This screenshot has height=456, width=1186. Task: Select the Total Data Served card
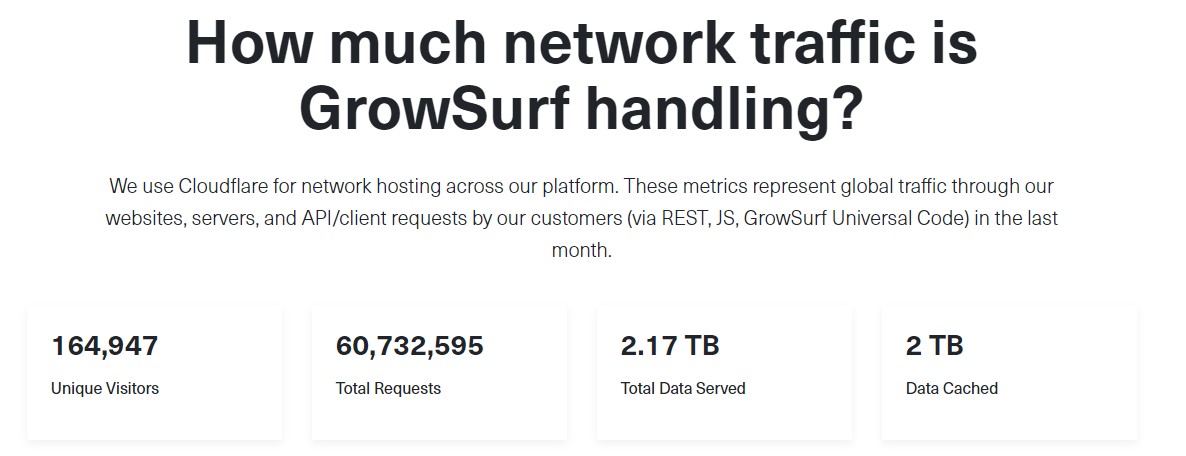pos(725,372)
